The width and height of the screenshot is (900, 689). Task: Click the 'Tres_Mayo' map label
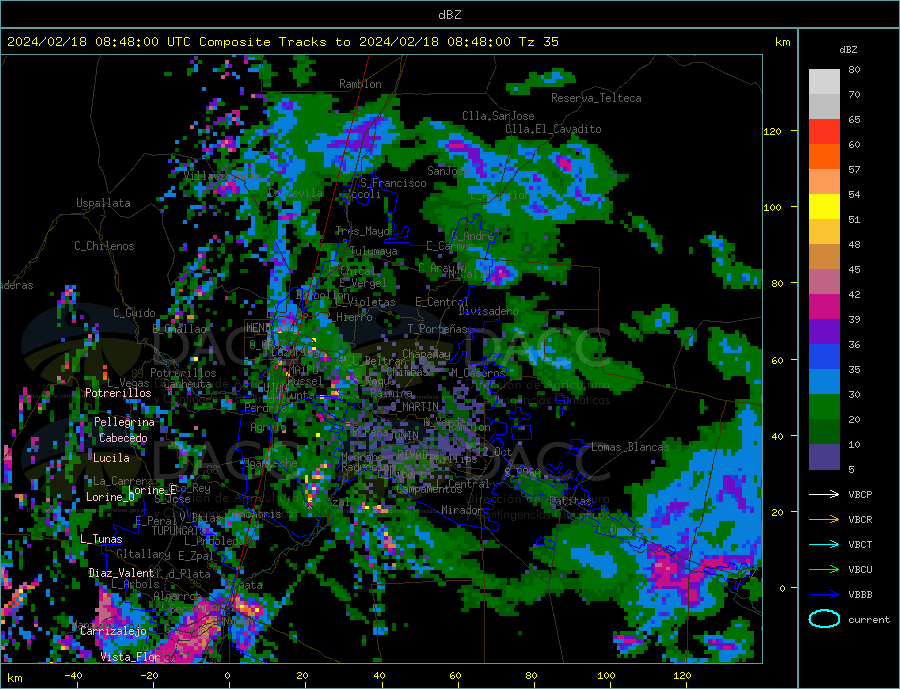coord(362,231)
